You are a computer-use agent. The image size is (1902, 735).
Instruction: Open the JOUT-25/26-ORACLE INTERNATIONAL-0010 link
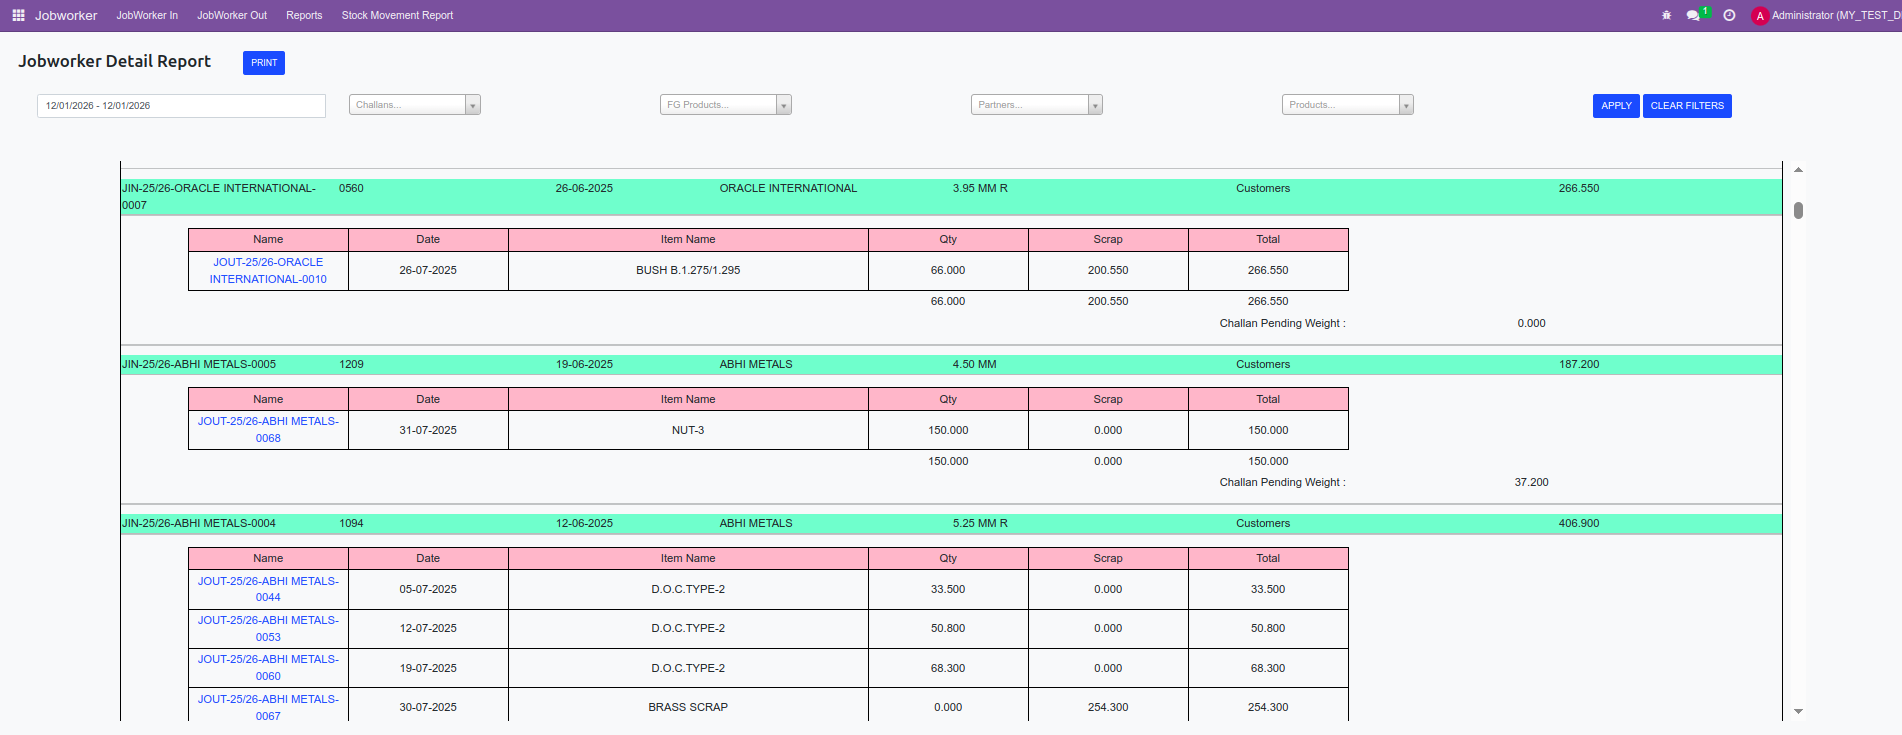[x=268, y=271]
